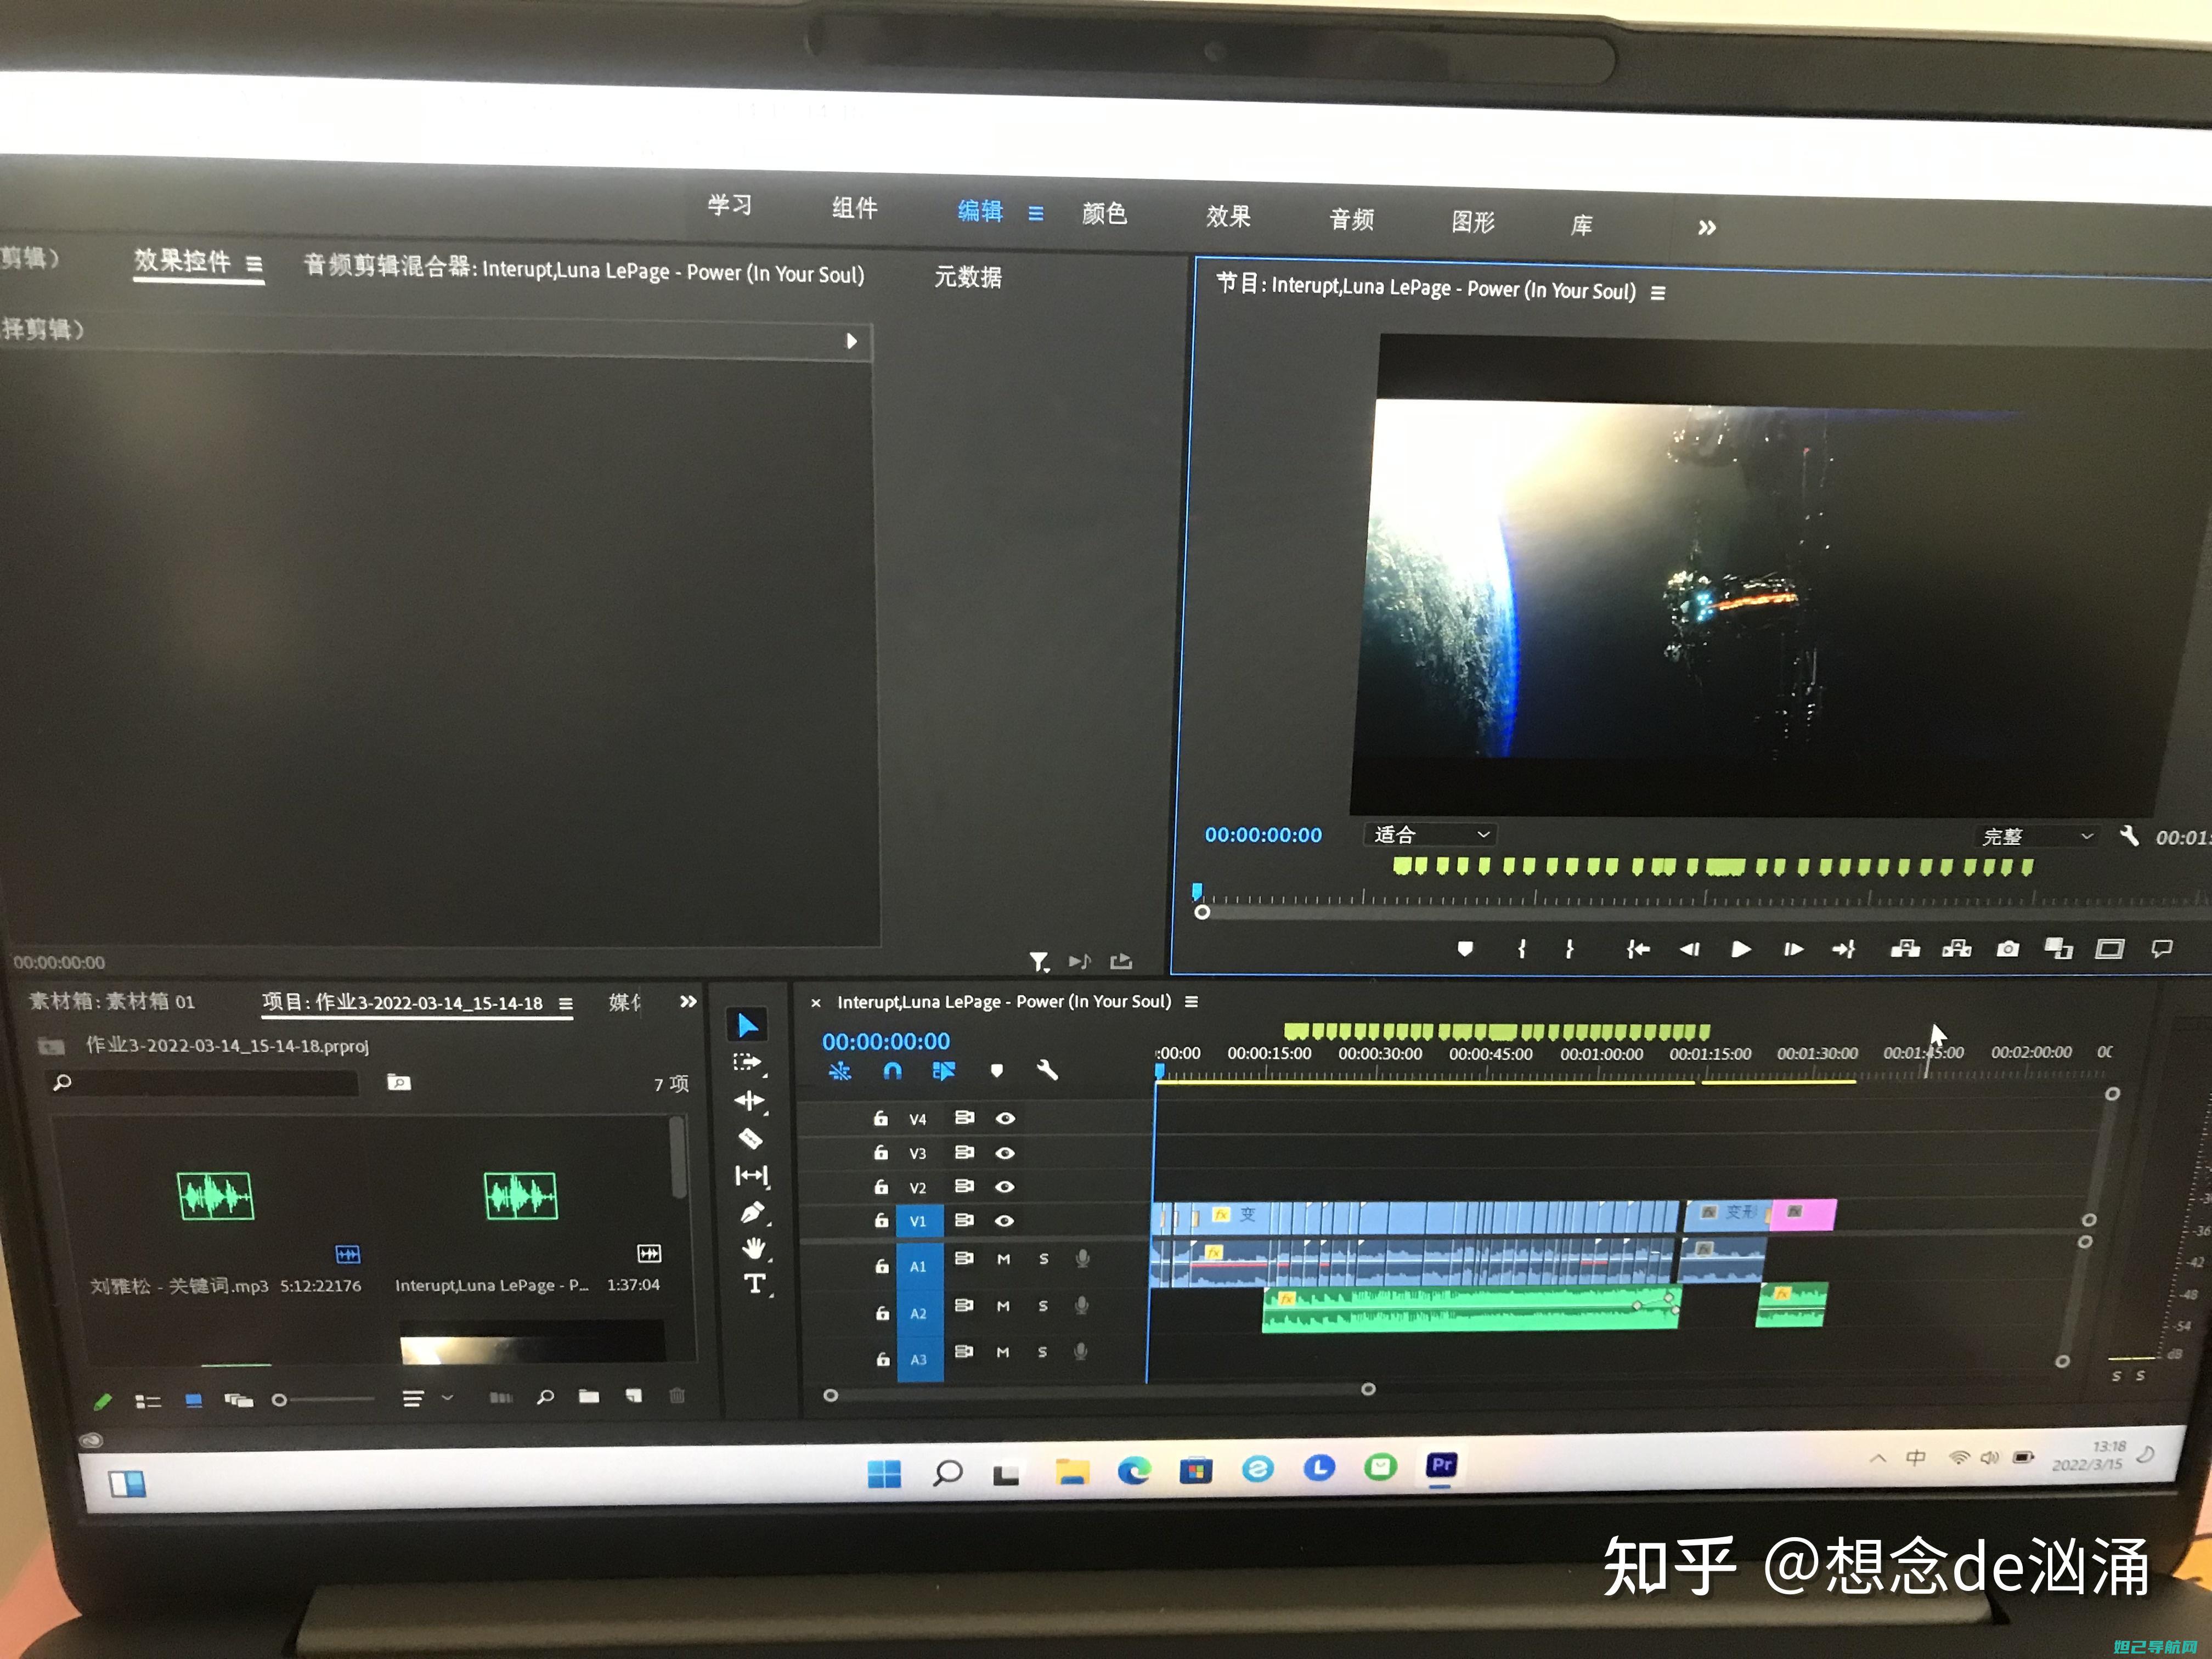
Task: Open 效果控件 panel menu
Action: click(x=254, y=264)
